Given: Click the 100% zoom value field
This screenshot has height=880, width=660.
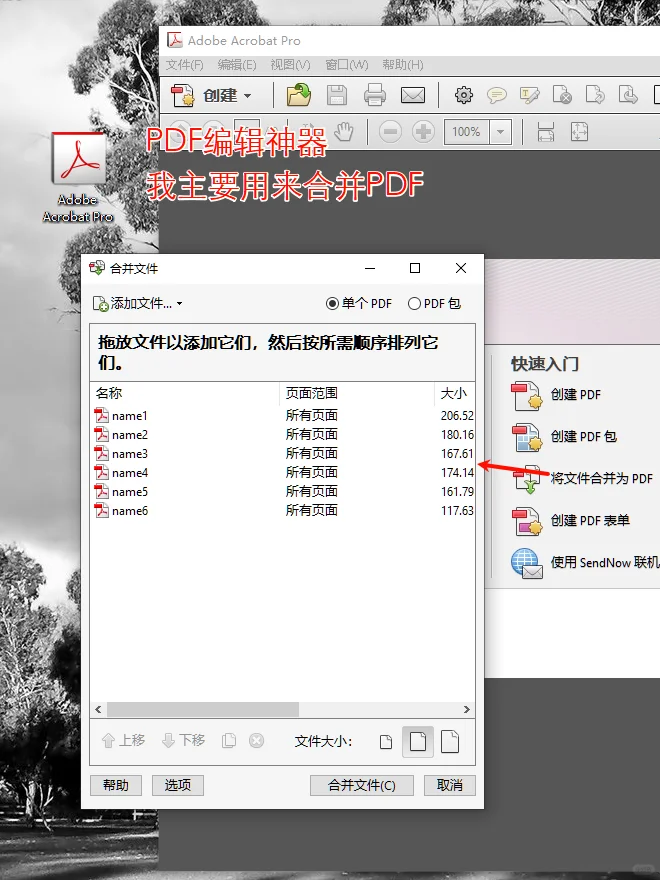Looking at the screenshot, I should [466, 132].
